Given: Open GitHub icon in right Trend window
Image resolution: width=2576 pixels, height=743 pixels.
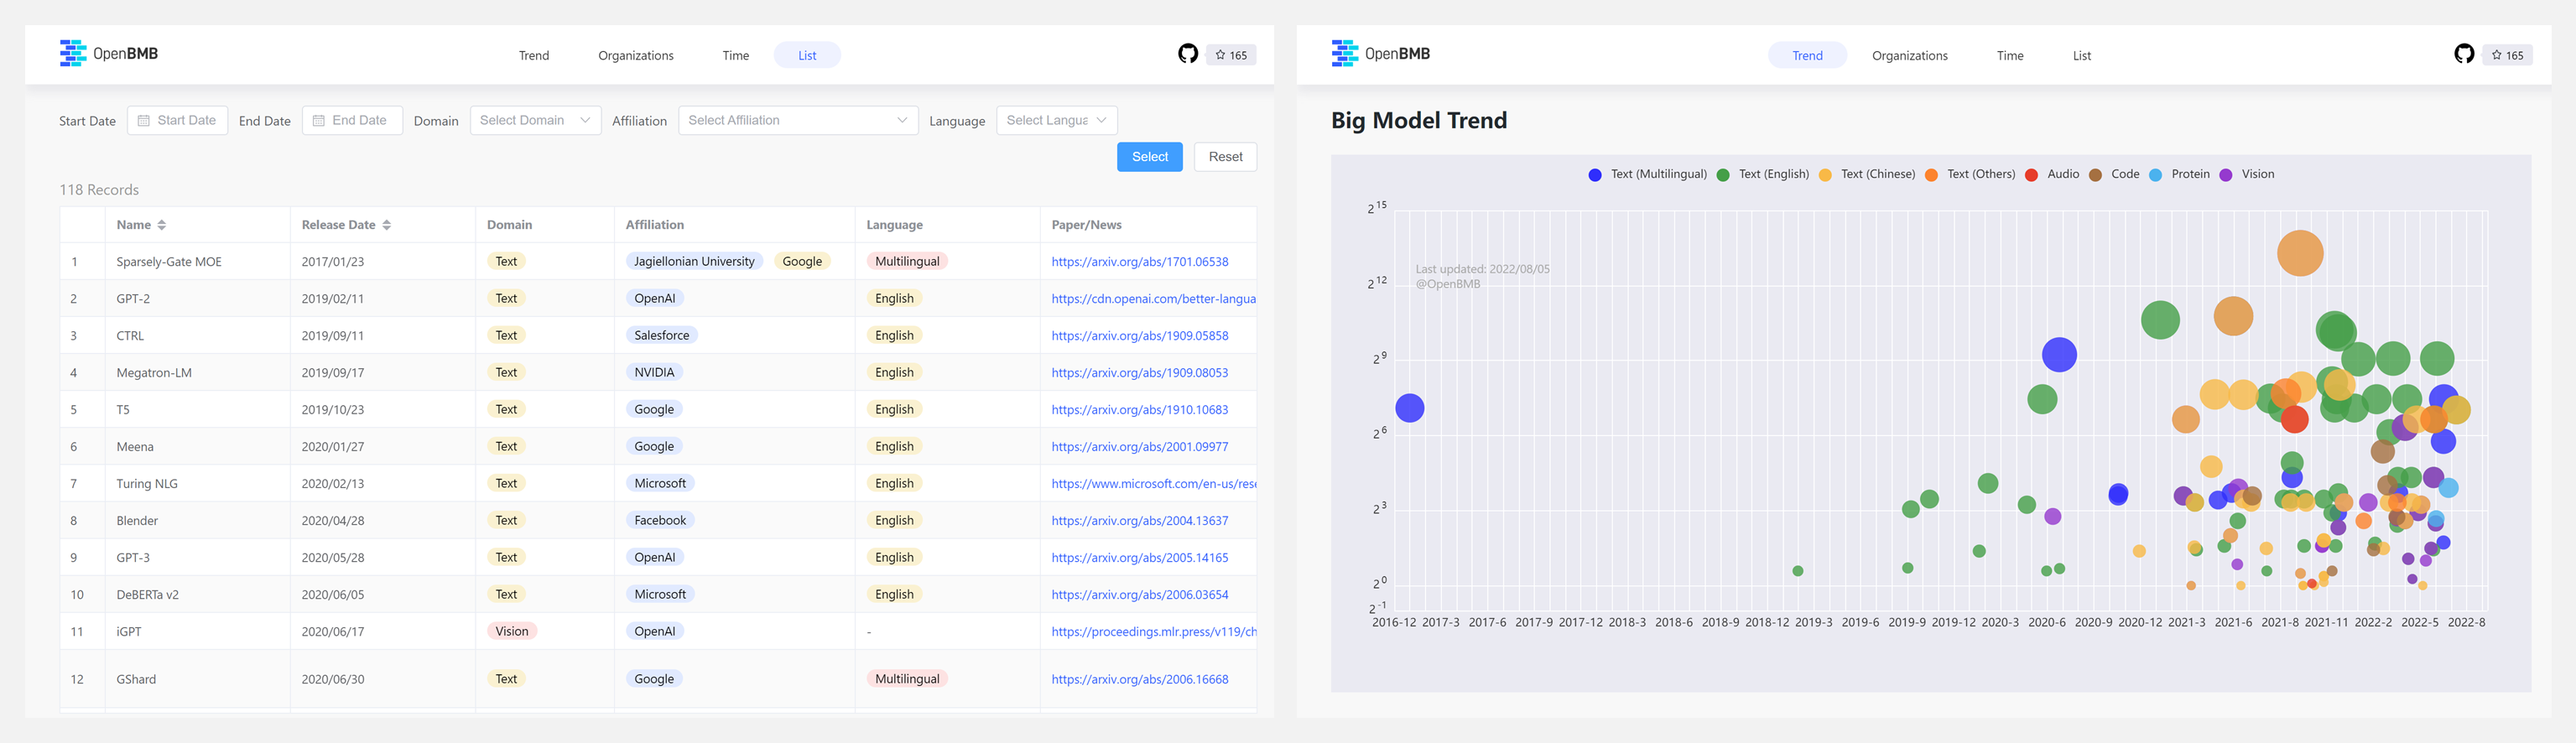Looking at the screenshot, I should (x=2464, y=54).
